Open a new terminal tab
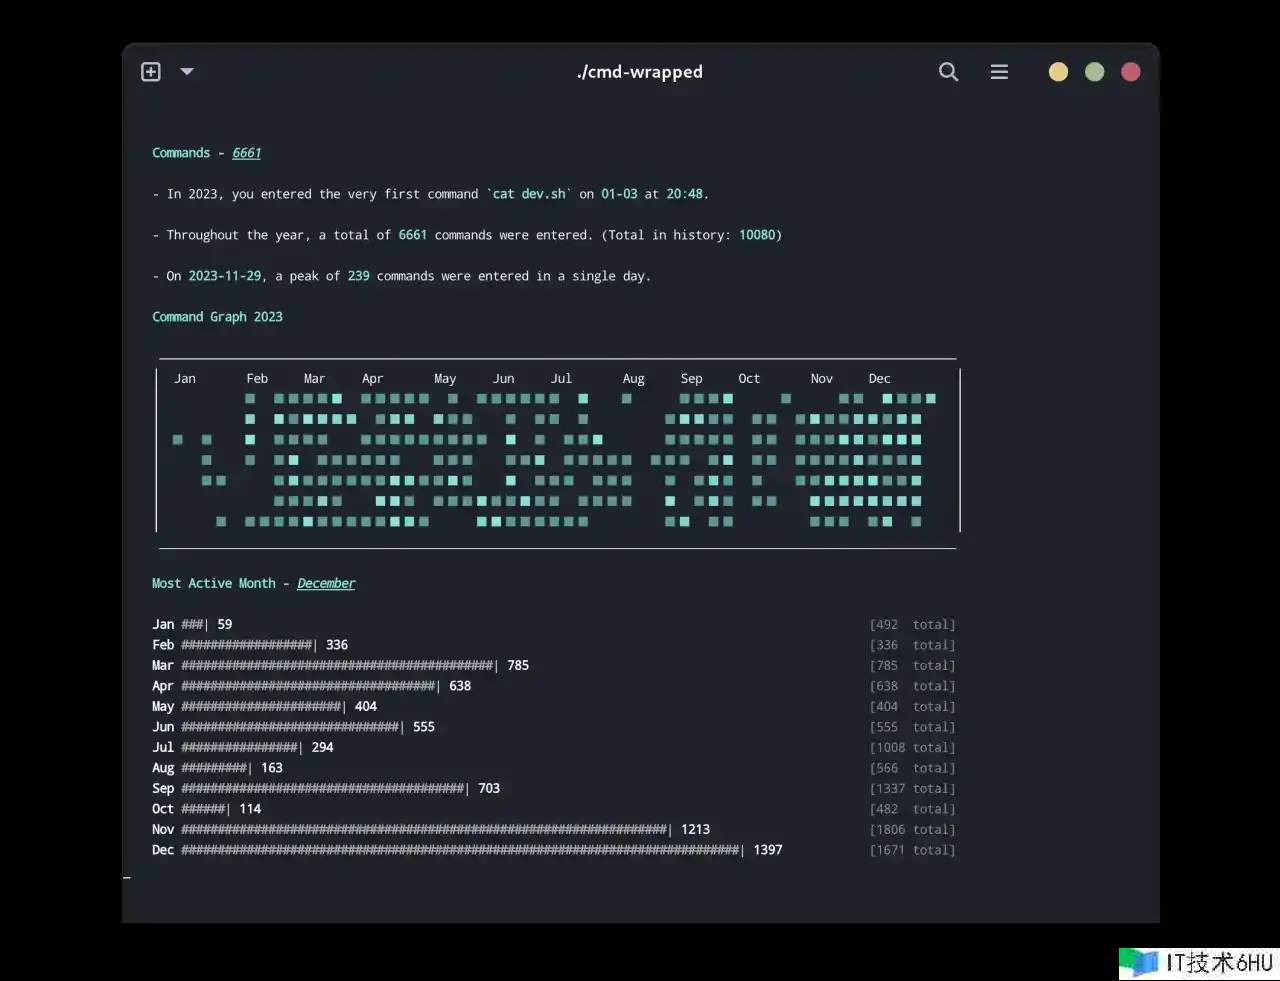This screenshot has width=1280, height=981. pyautogui.click(x=151, y=72)
